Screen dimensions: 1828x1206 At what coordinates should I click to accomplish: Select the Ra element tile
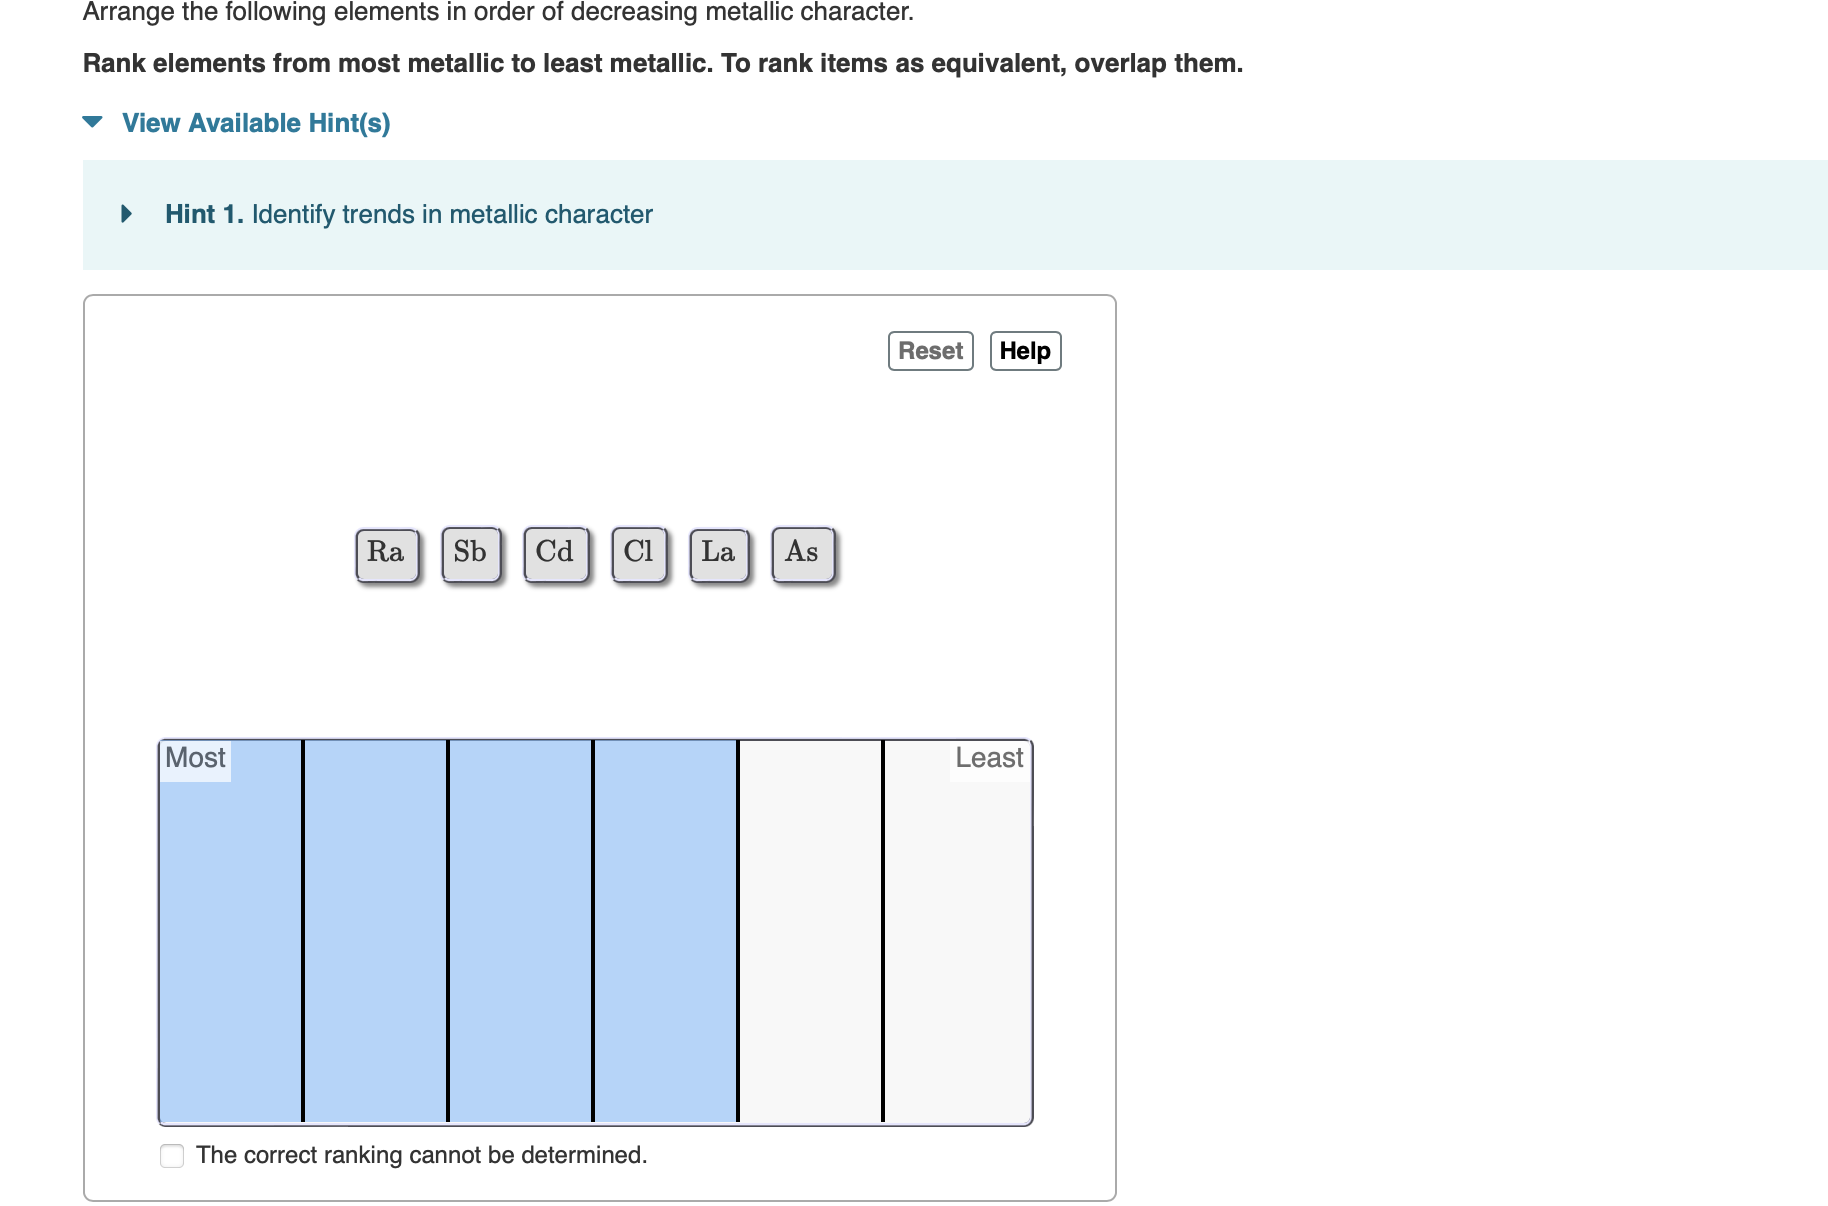coord(386,552)
